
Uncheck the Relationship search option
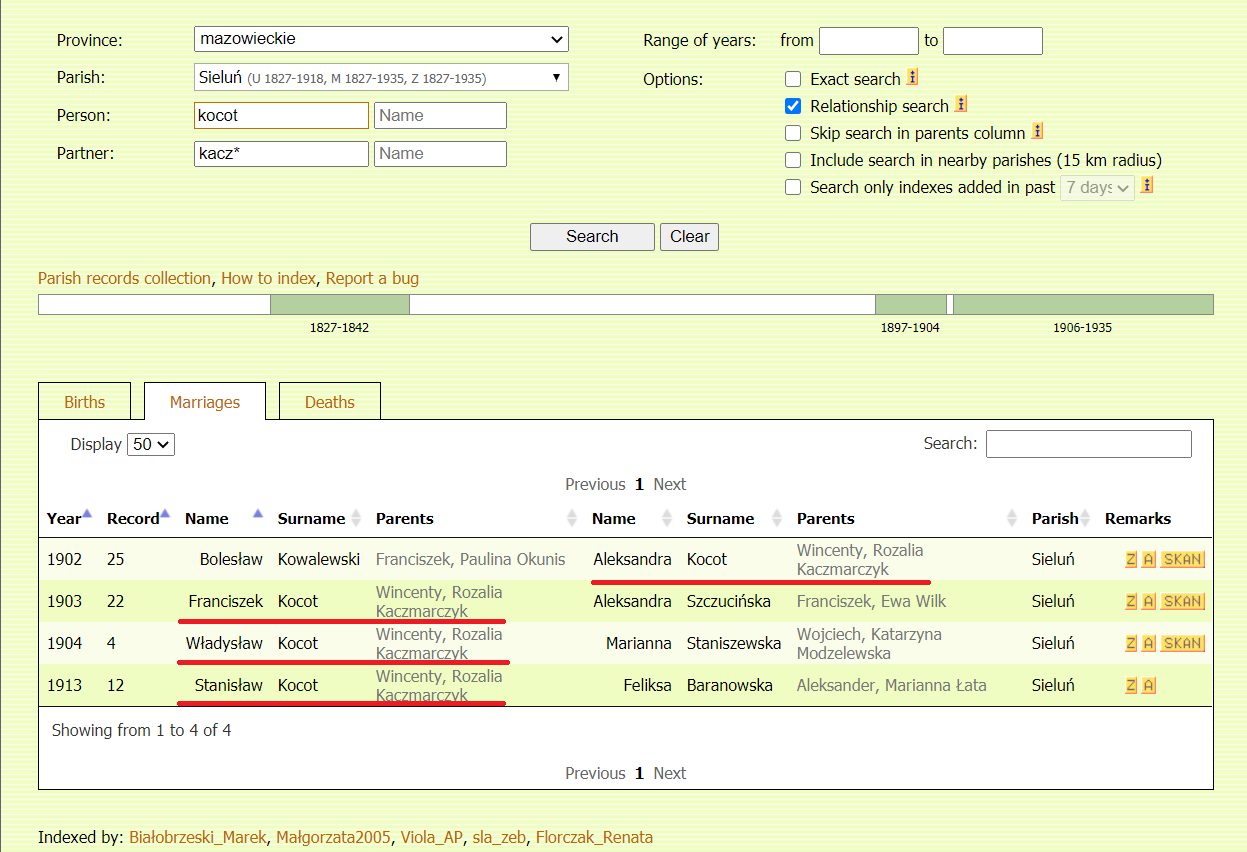pos(793,106)
